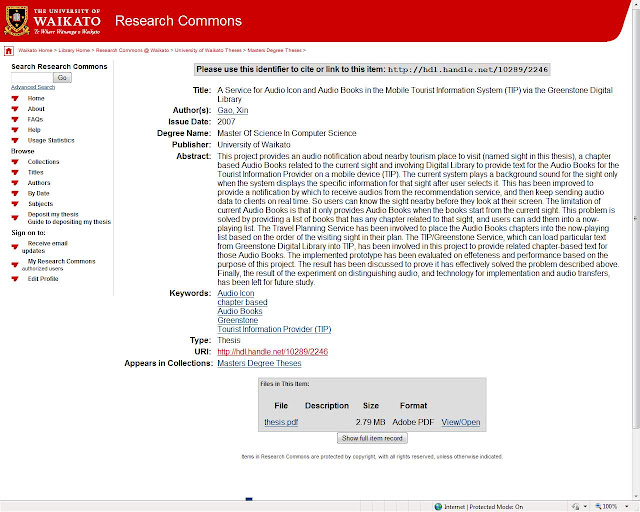Click the Greenstone keyword link
Image resolution: width=640 pixels, height=512 pixels.
[238, 321]
